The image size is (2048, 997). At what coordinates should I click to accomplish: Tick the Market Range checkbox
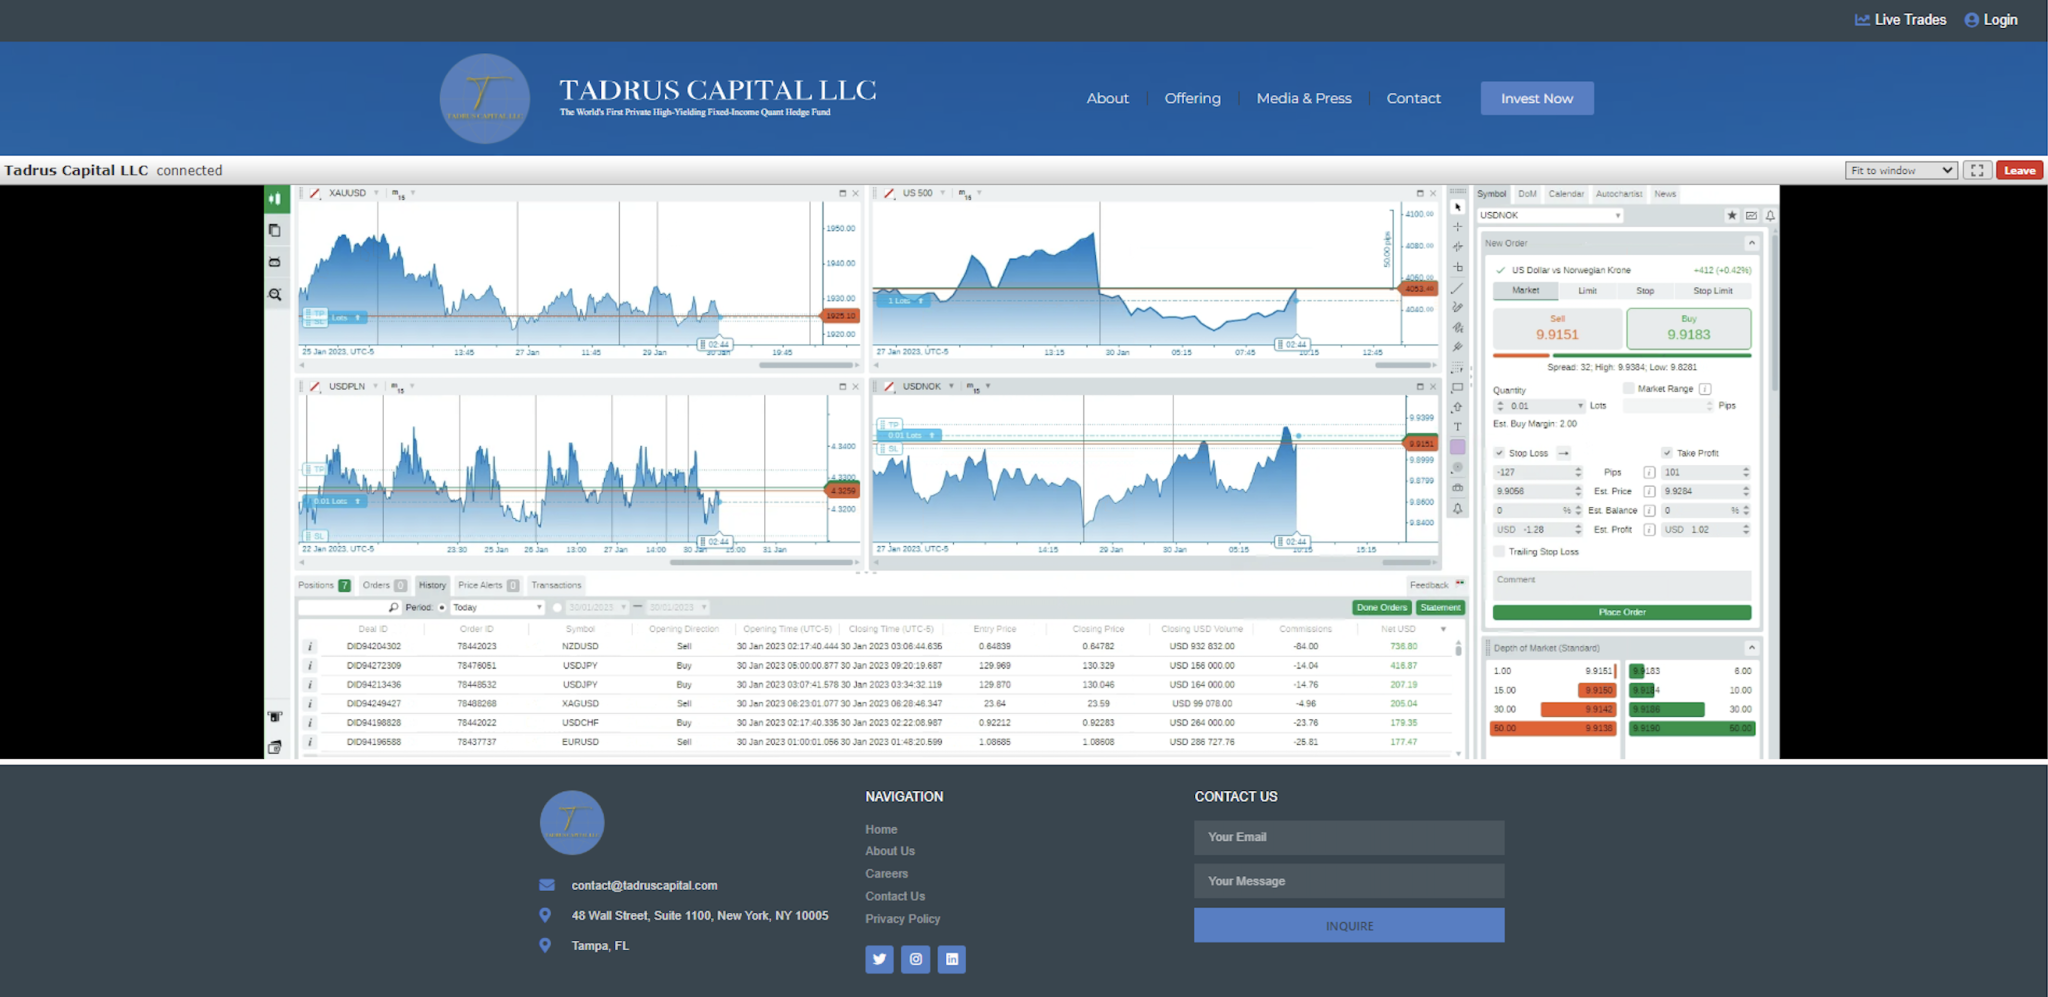point(1628,388)
